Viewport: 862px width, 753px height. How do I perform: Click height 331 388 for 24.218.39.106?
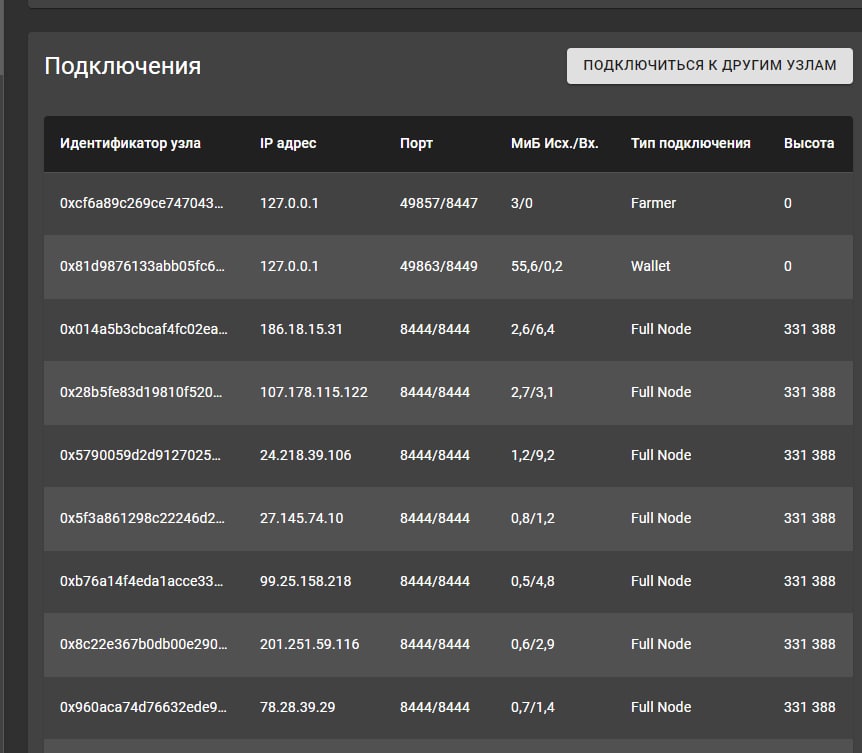click(x=809, y=455)
